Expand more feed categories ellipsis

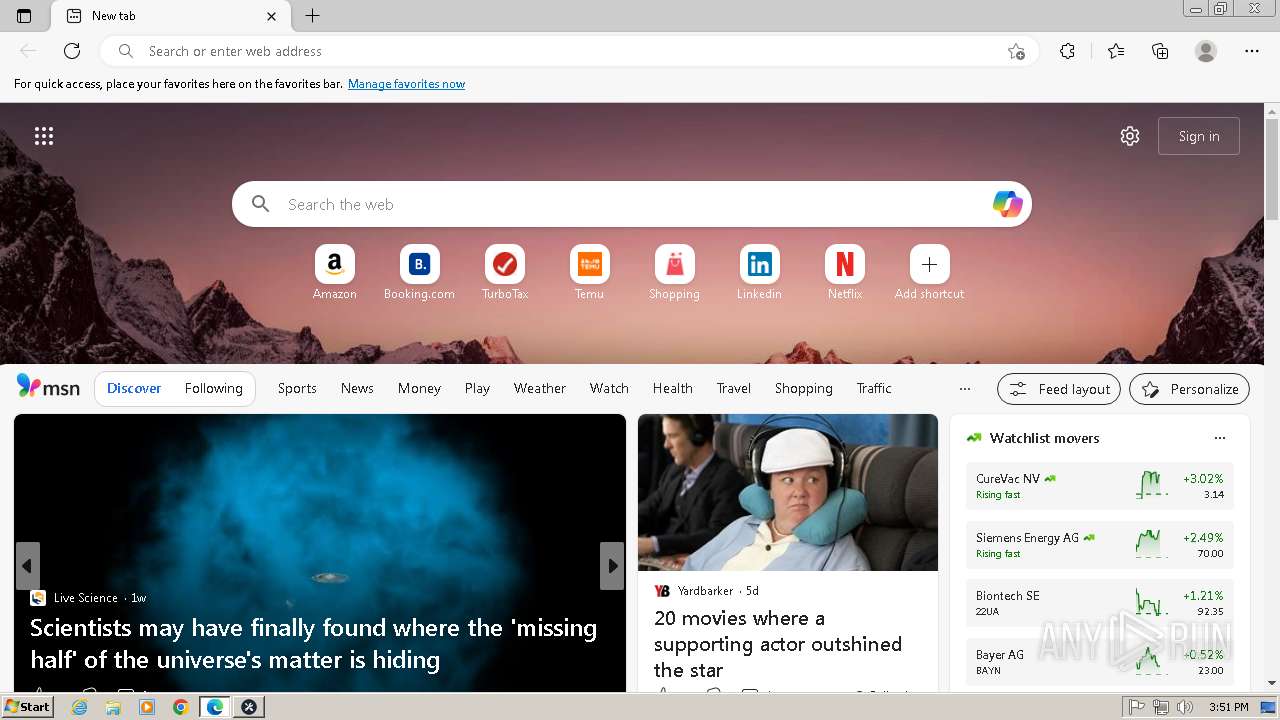click(x=965, y=389)
